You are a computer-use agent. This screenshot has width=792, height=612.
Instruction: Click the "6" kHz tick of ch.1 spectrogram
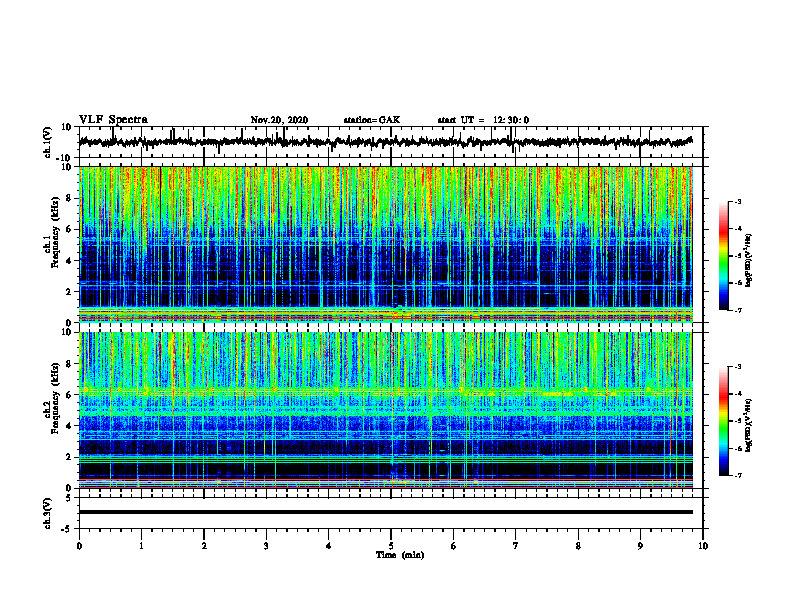coord(69,229)
